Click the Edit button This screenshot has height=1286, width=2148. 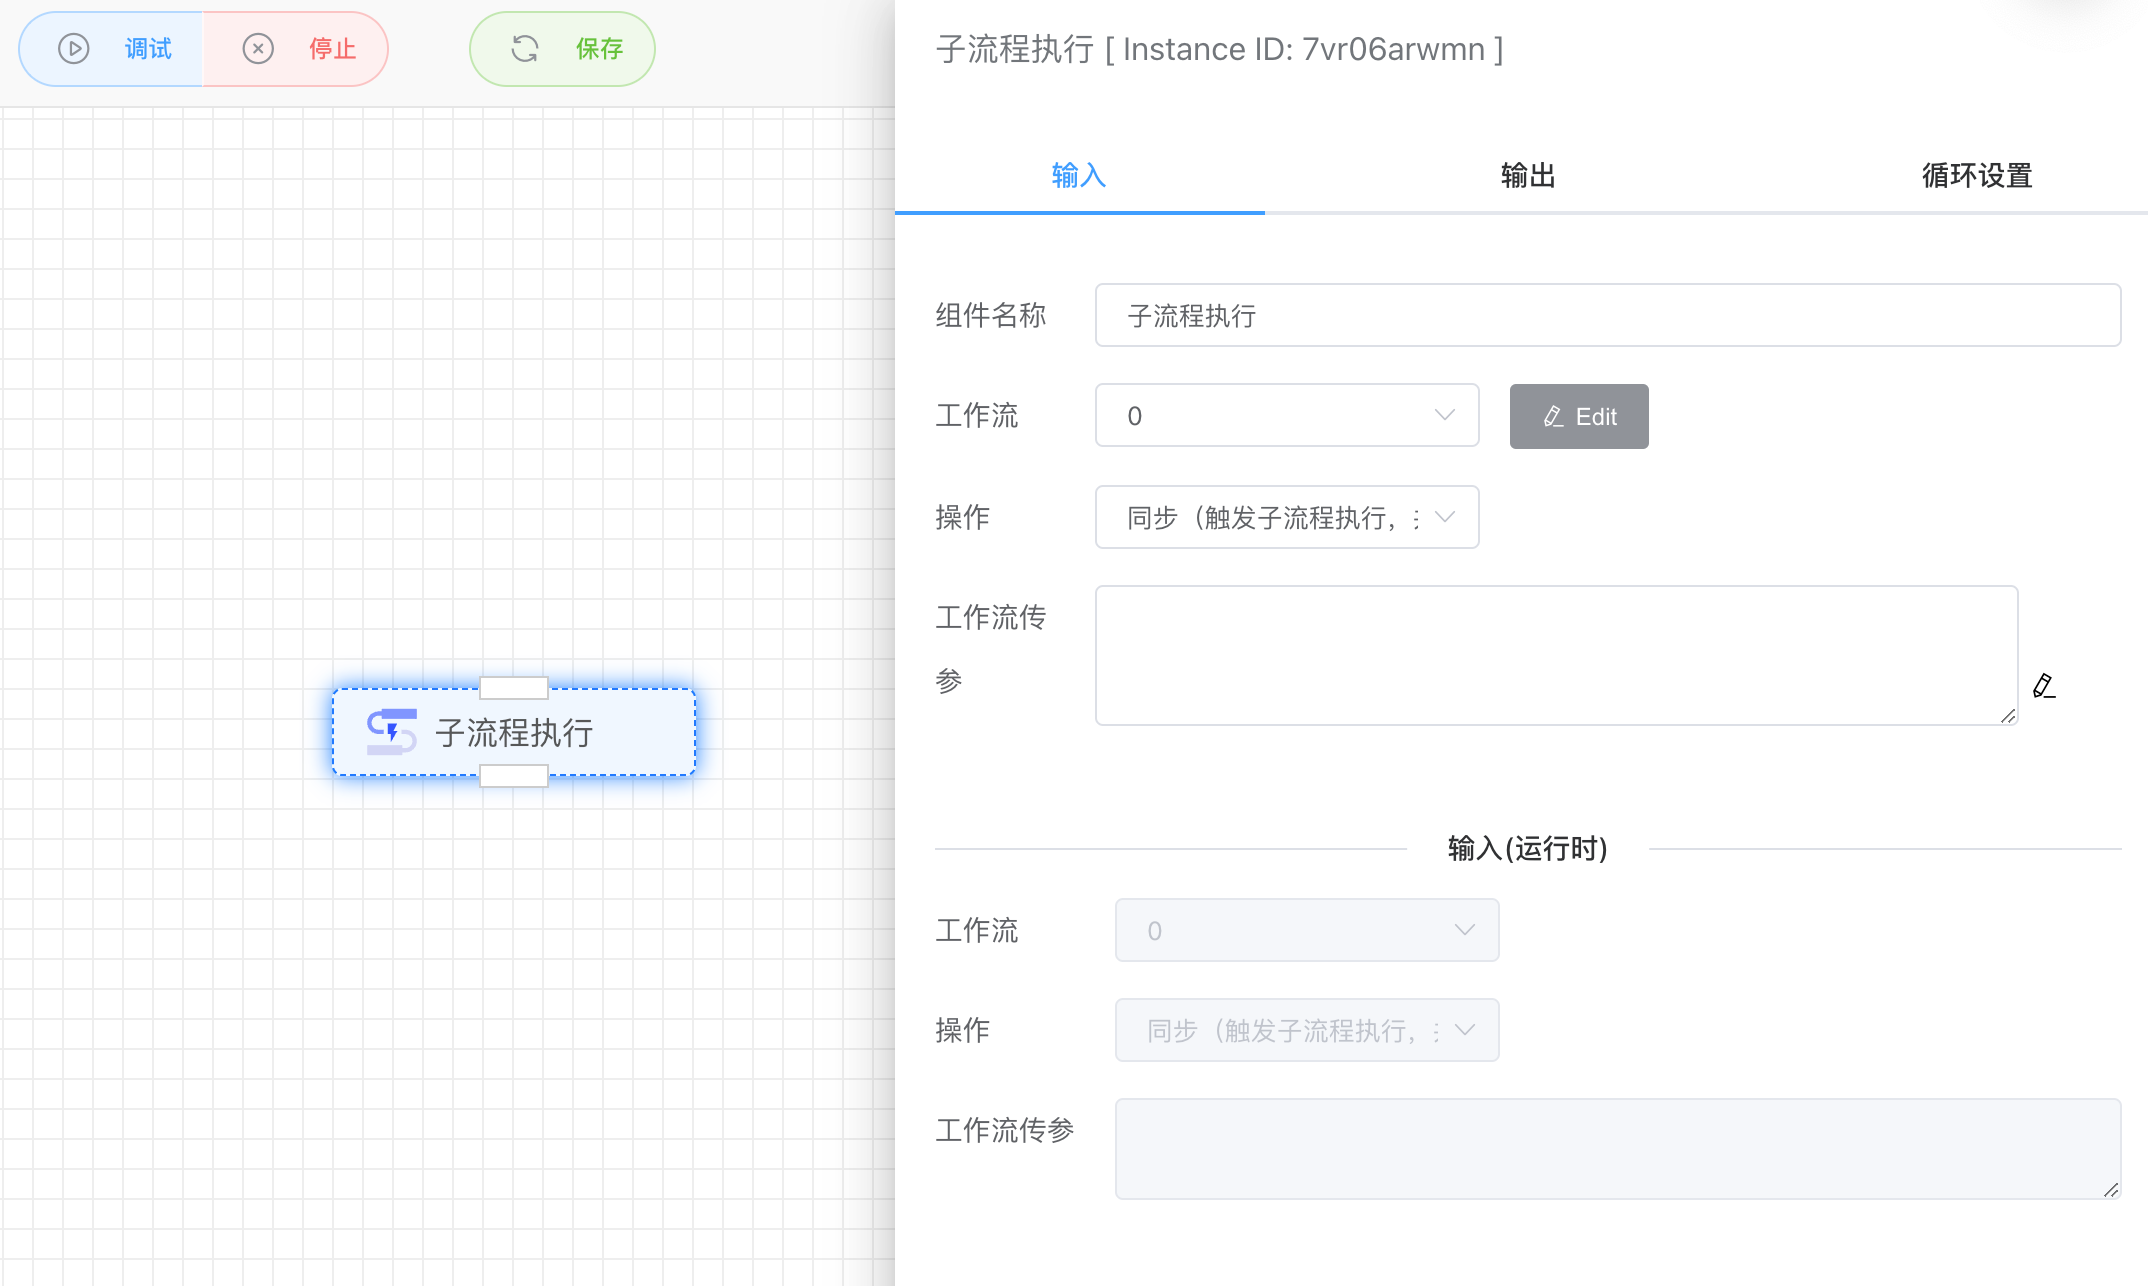pos(1578,416)
